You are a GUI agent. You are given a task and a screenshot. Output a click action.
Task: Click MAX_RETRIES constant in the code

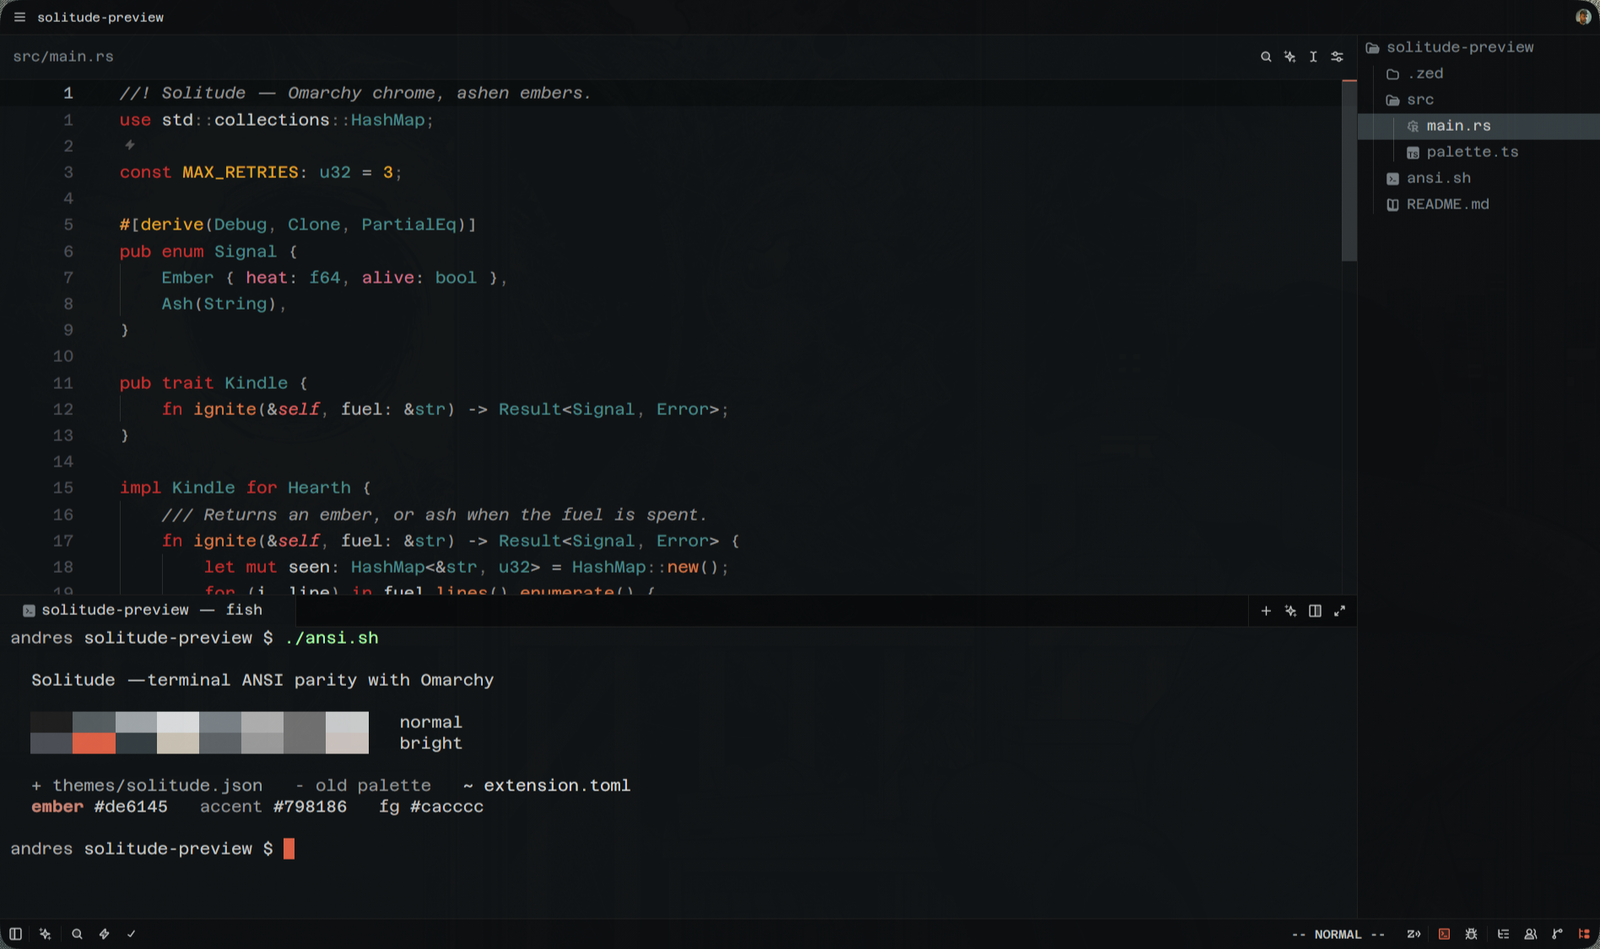coord(240,172)
